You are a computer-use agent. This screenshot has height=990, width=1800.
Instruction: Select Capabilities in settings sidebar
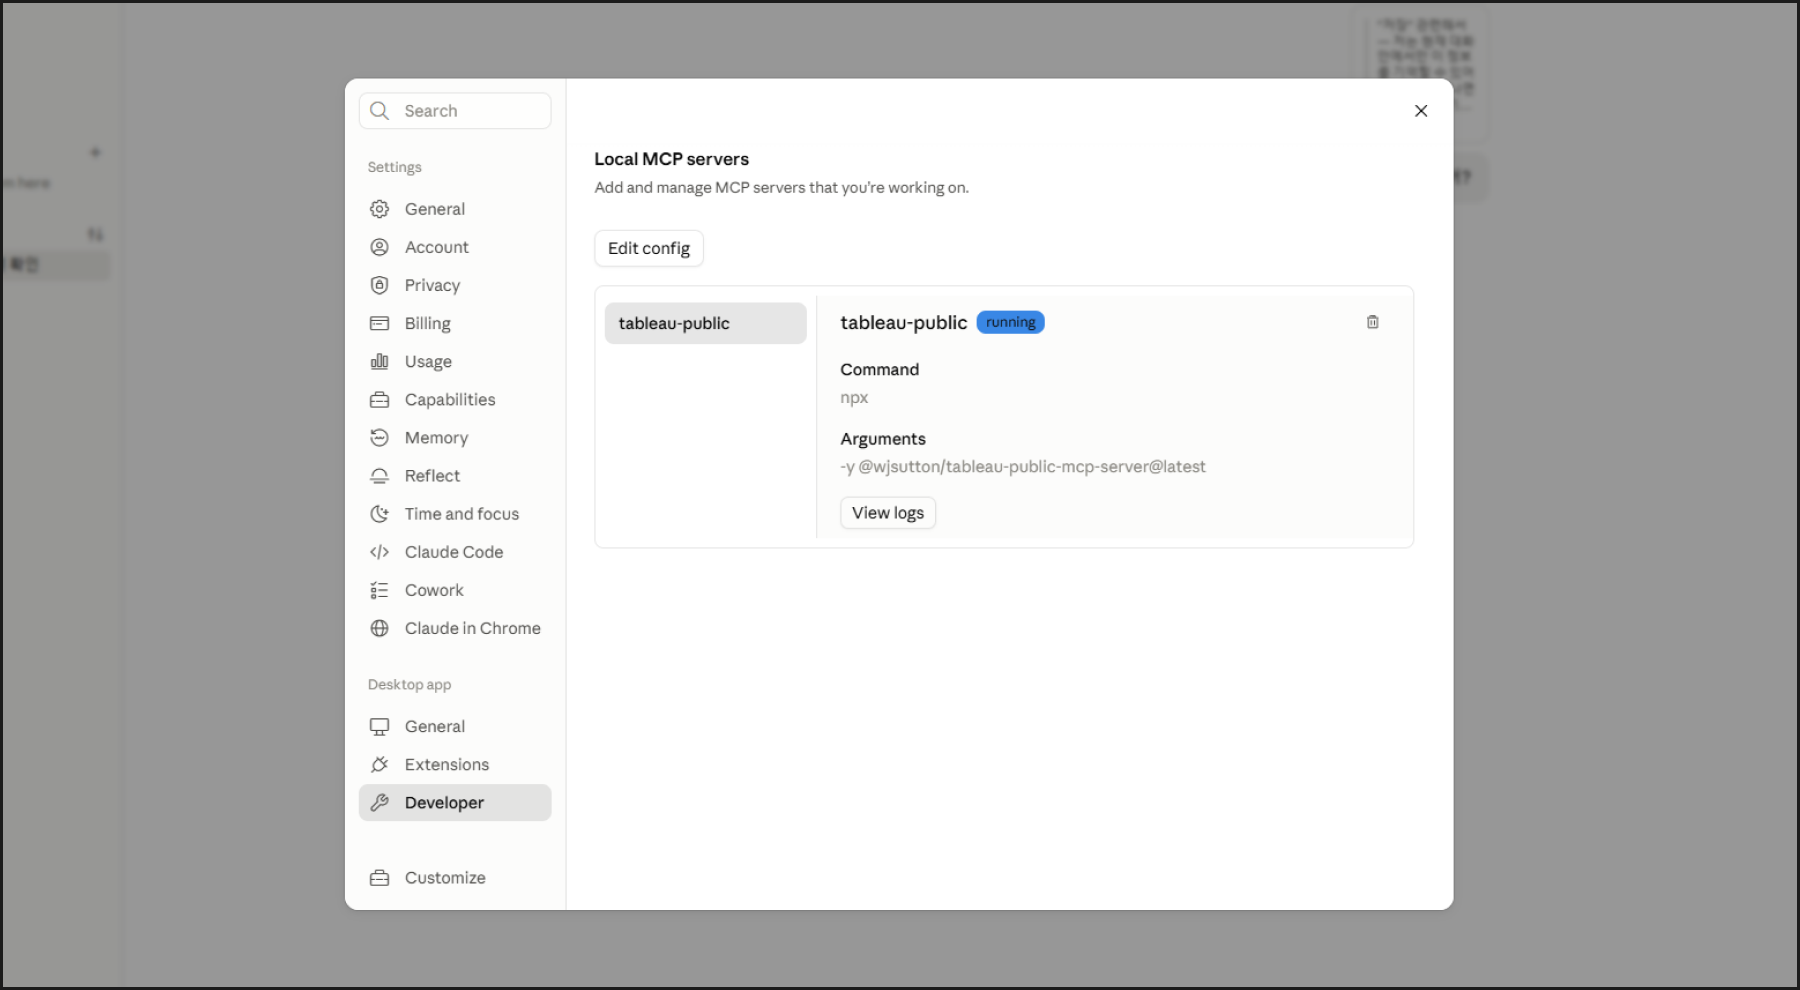(455, 400)
